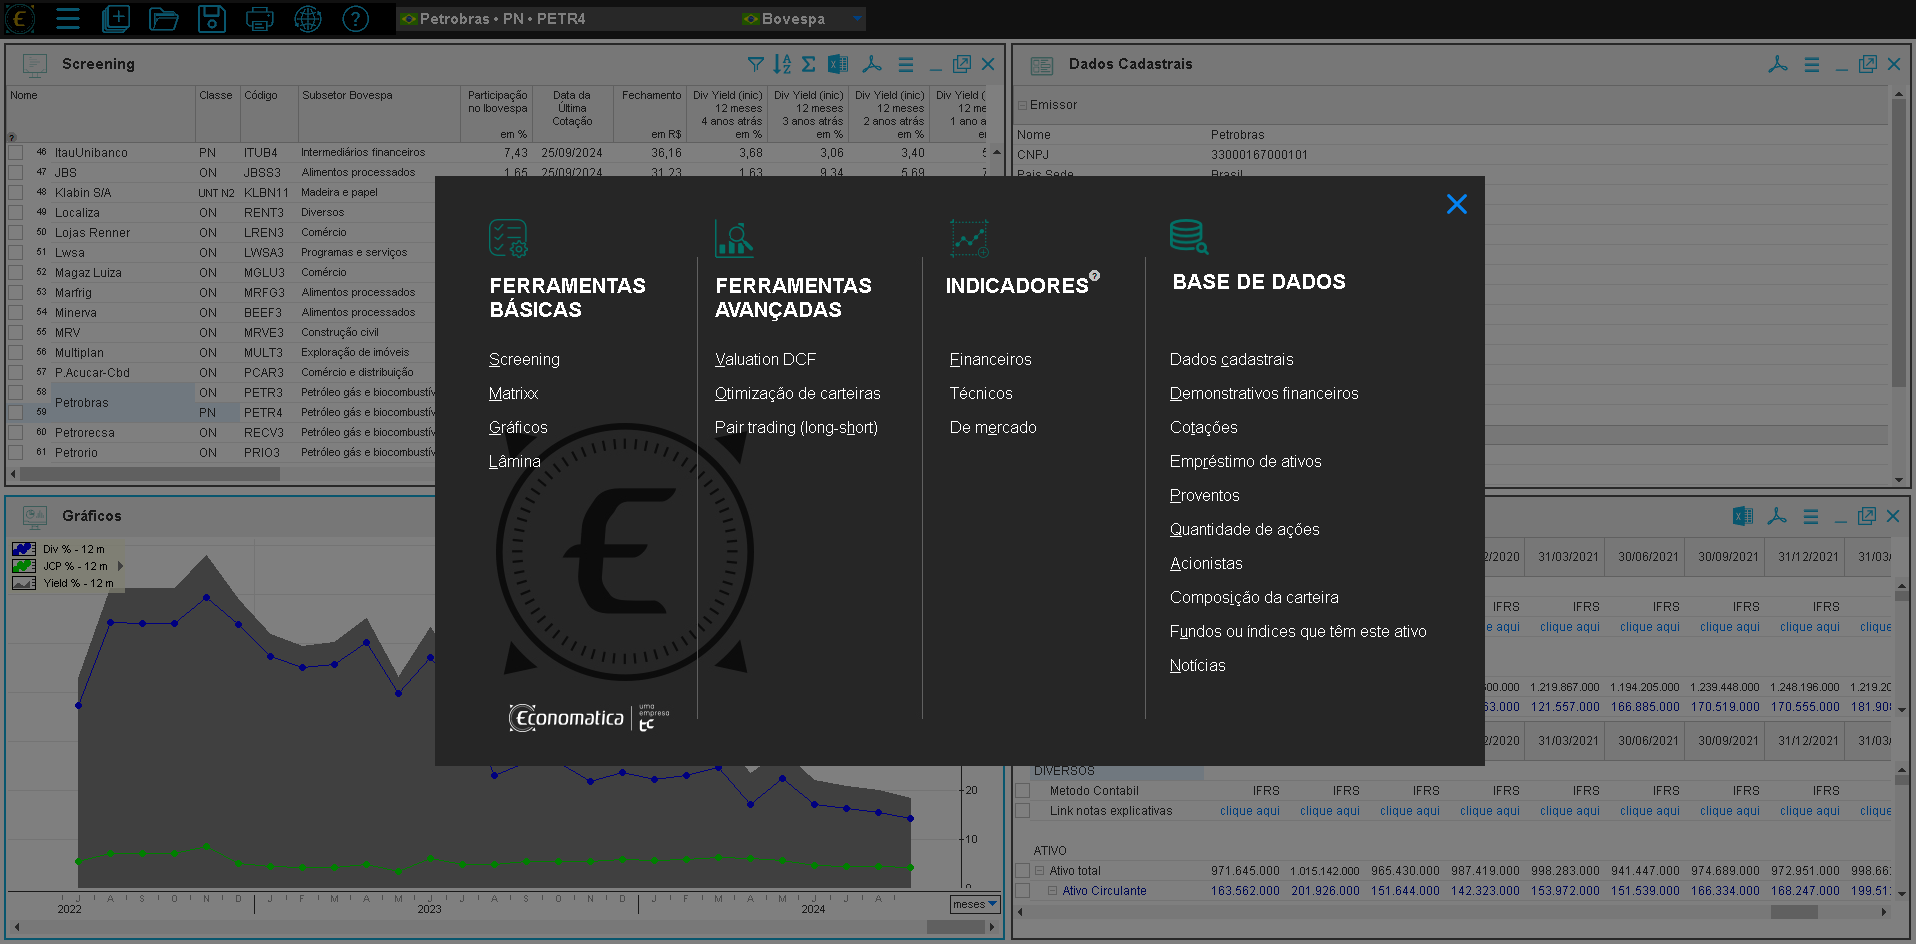This screenshot has height=944, width=1916.
Task: Open Notícias in Base de Dados
Action: point(1197,666)
